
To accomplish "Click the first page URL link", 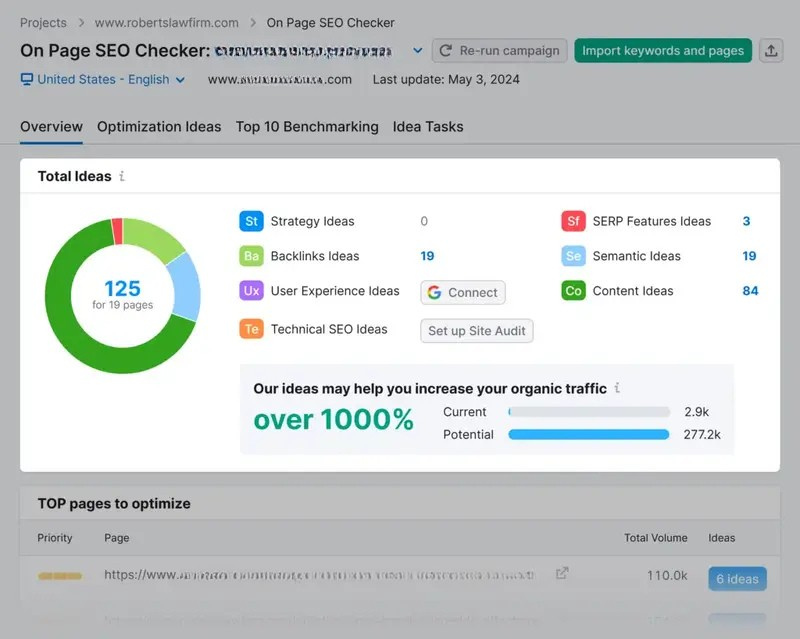I will point(319,575).
